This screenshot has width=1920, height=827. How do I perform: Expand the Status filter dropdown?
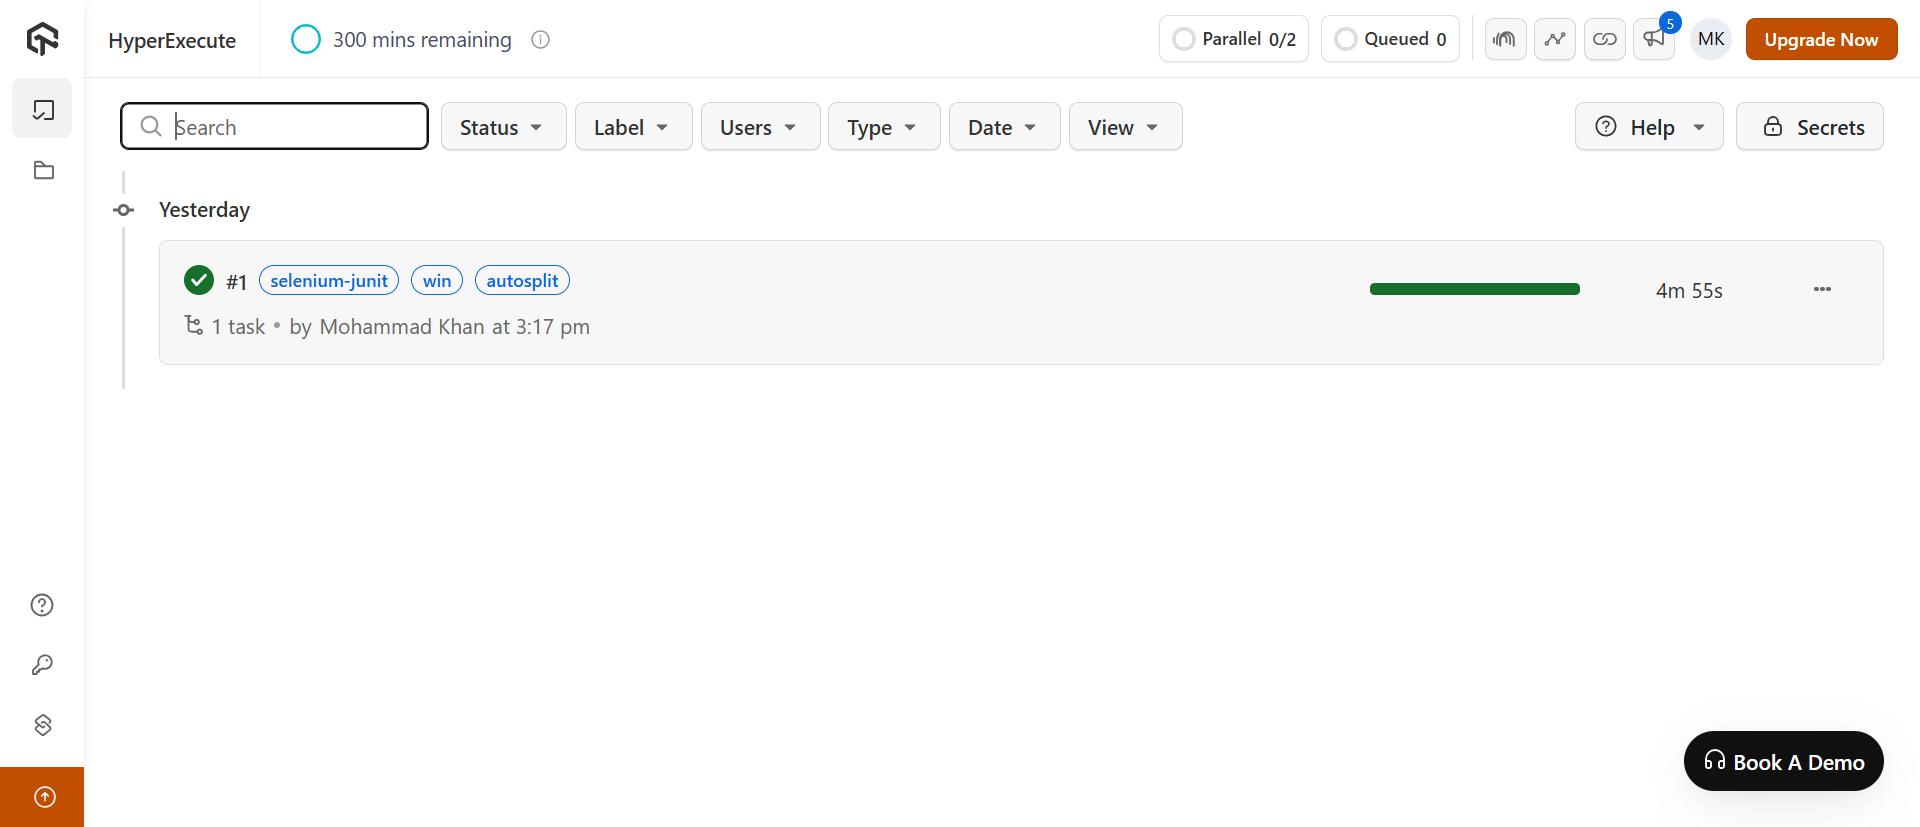tap(503, 127)
